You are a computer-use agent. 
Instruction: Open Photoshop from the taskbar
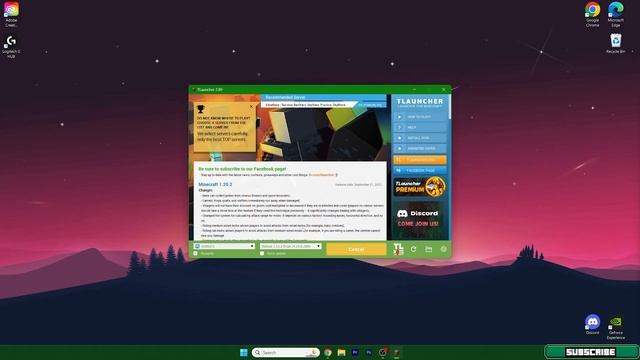369,352
